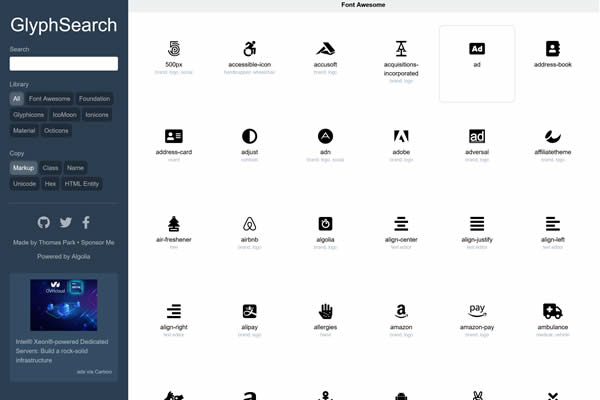Image resolution: width=600 pixels, height=400 pixels.
Task: Open the GitHub link icon
Action: click(x=44, y=222)
